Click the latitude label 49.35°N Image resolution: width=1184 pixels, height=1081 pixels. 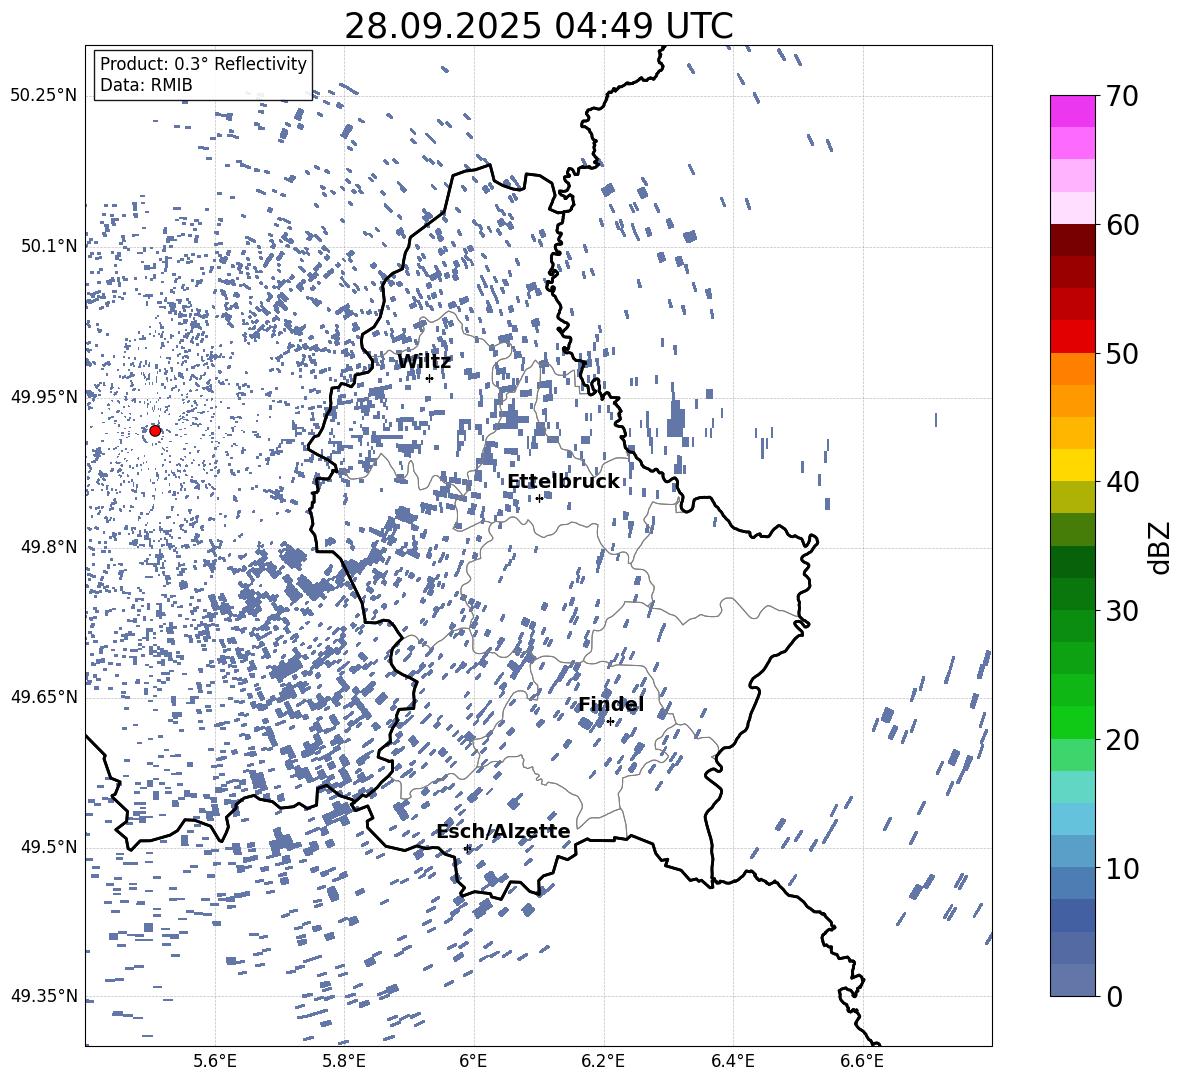[43, 996]
